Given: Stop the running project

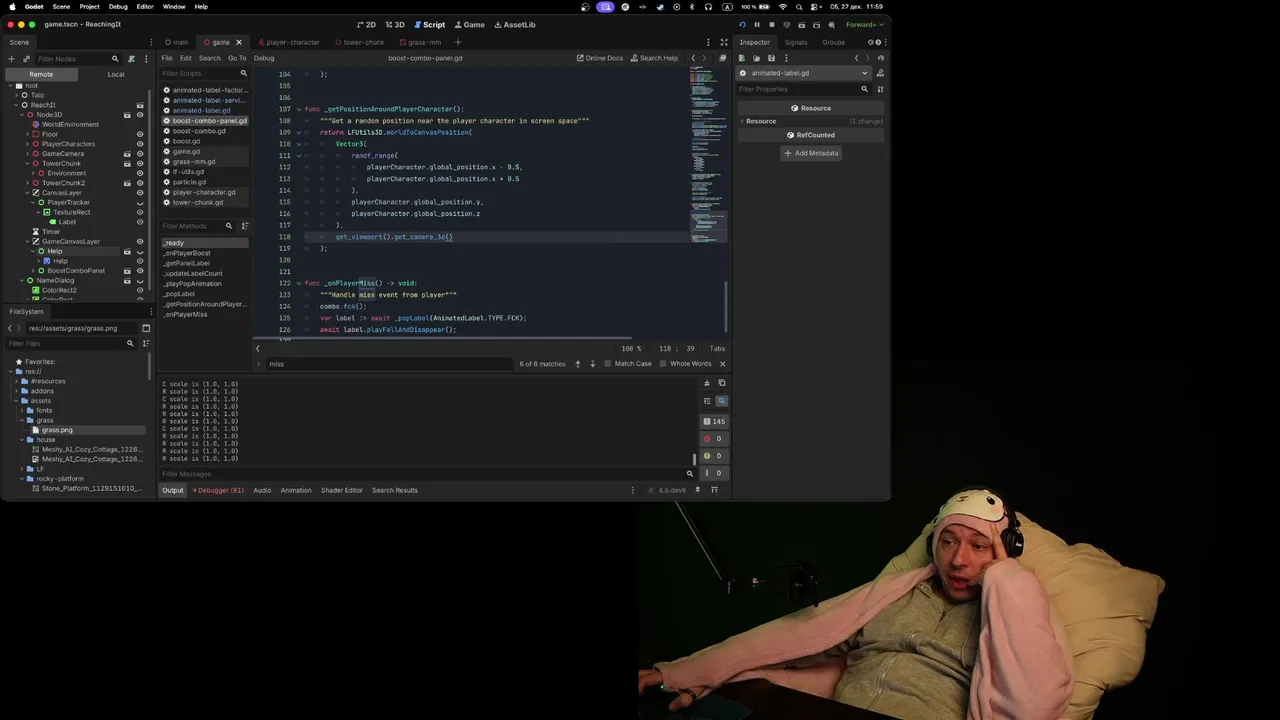Looking at the screenshot, I should (x=771, y=24).
